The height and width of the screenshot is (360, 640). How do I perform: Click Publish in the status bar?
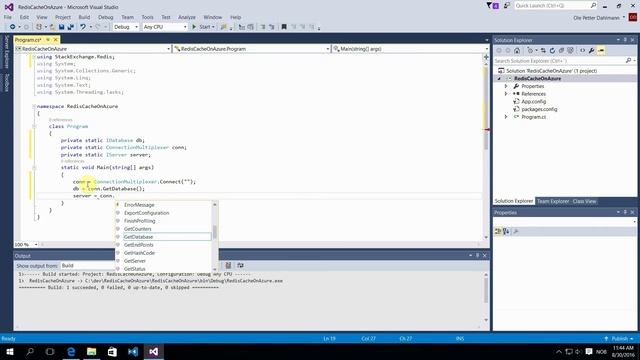(619, 339)
